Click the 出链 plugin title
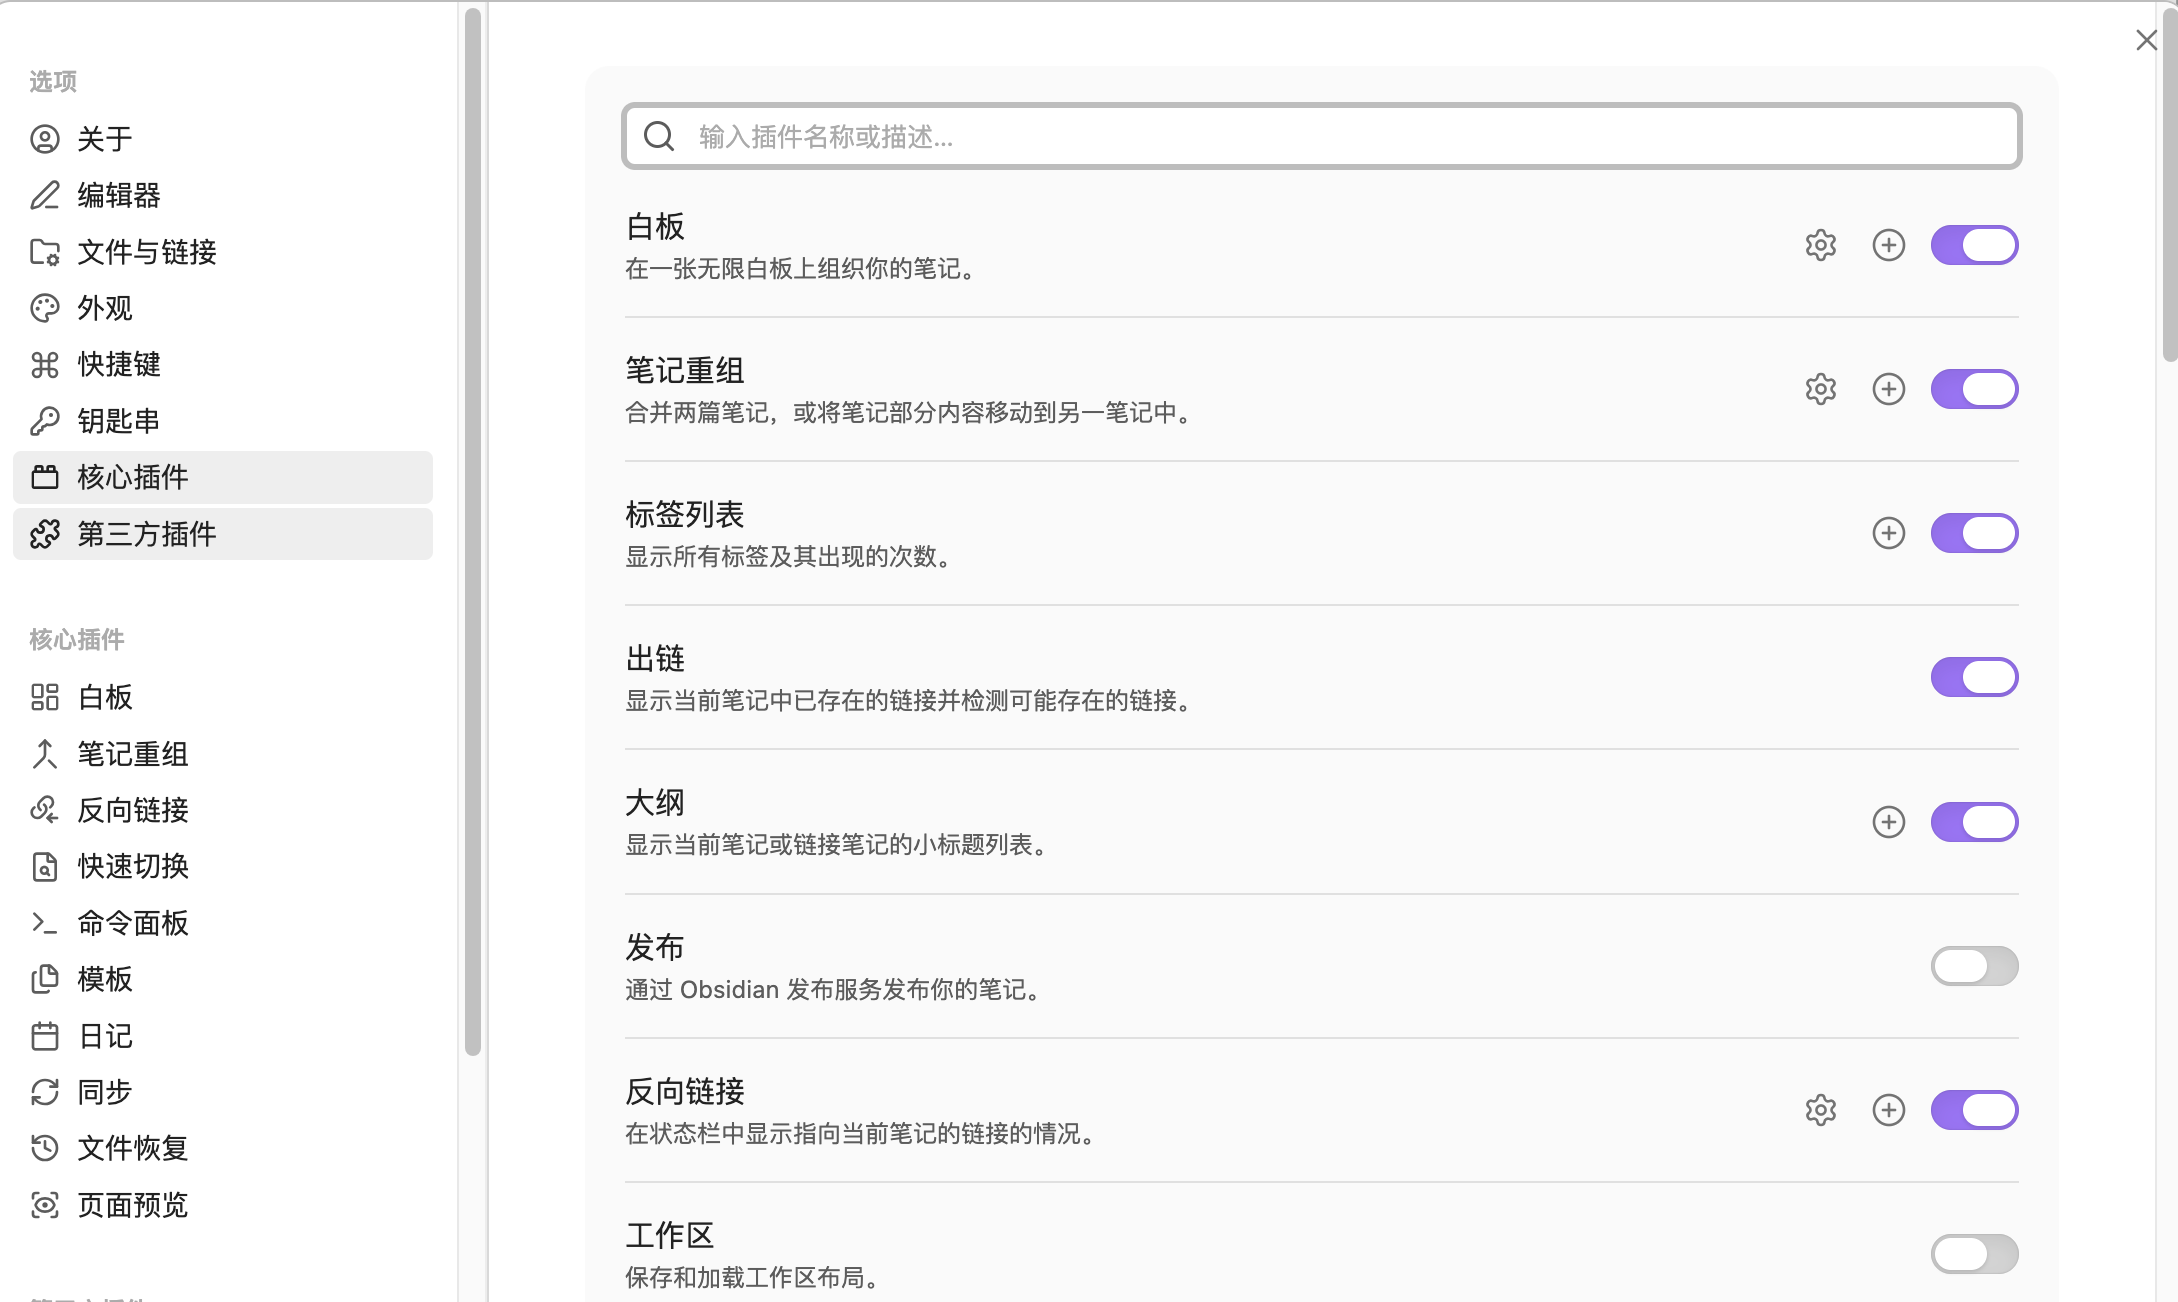Image resolution: width=2178 pixels, height=1302 pixels. point(655,659)
